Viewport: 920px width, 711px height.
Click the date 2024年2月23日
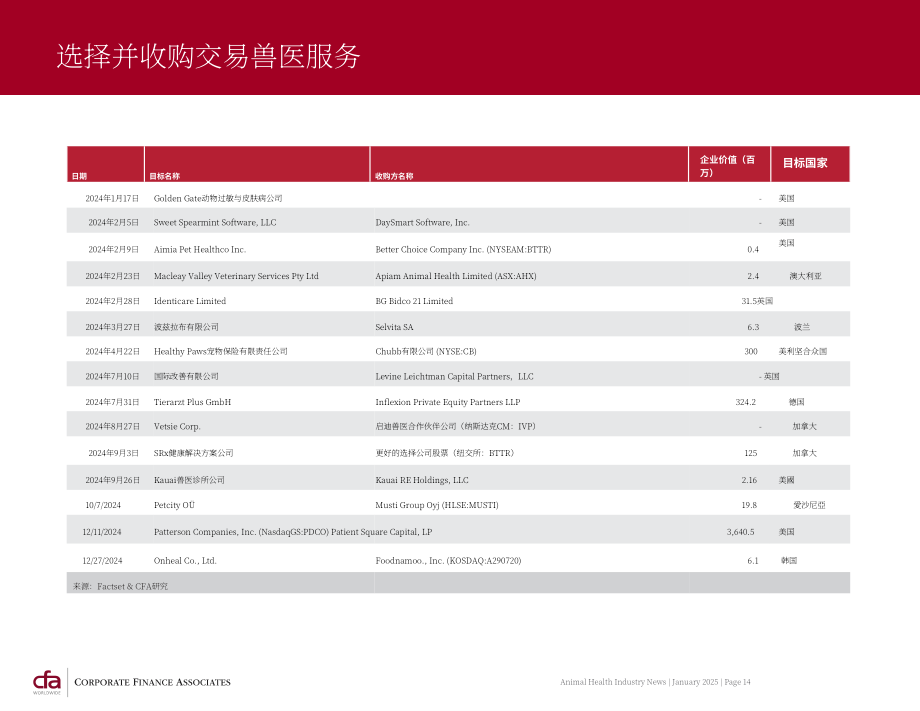pos(113,276)
